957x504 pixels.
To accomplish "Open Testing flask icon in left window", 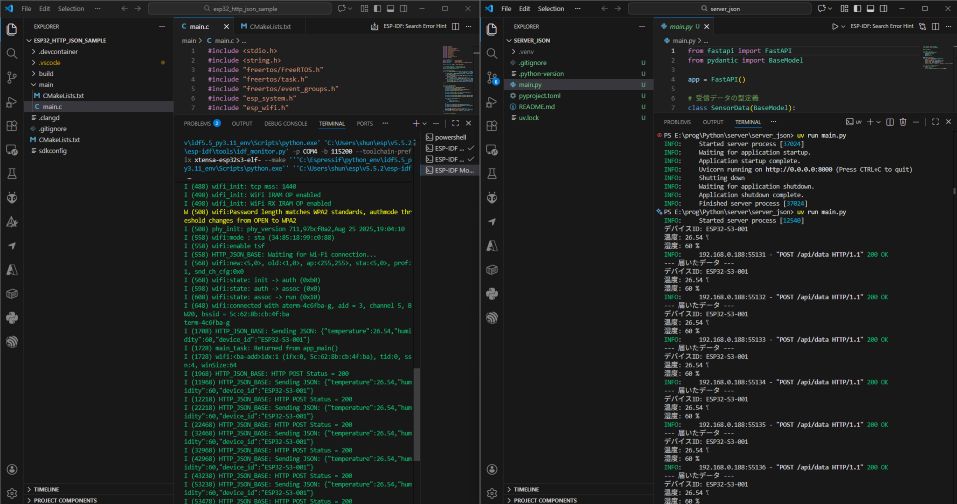I will point(12,174).
